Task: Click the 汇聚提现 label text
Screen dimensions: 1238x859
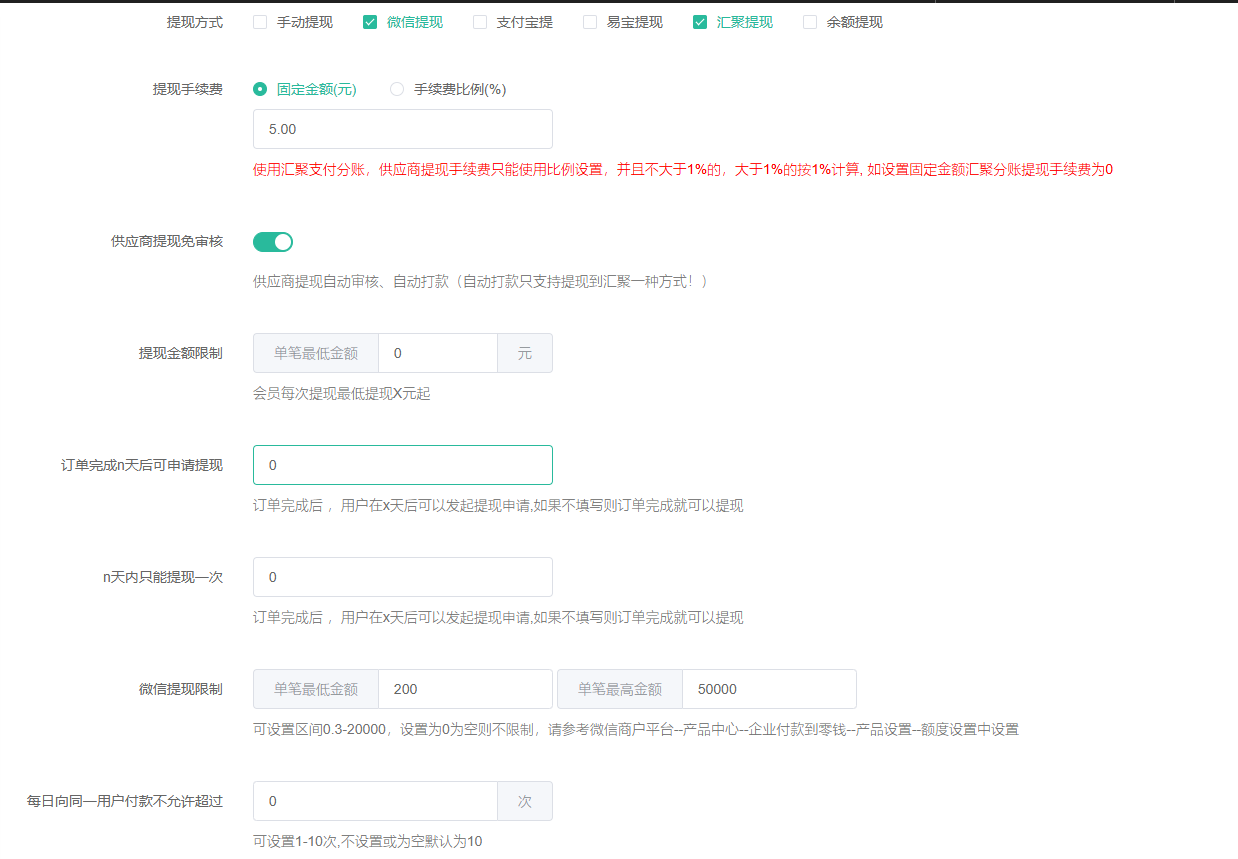Action: 745,22
